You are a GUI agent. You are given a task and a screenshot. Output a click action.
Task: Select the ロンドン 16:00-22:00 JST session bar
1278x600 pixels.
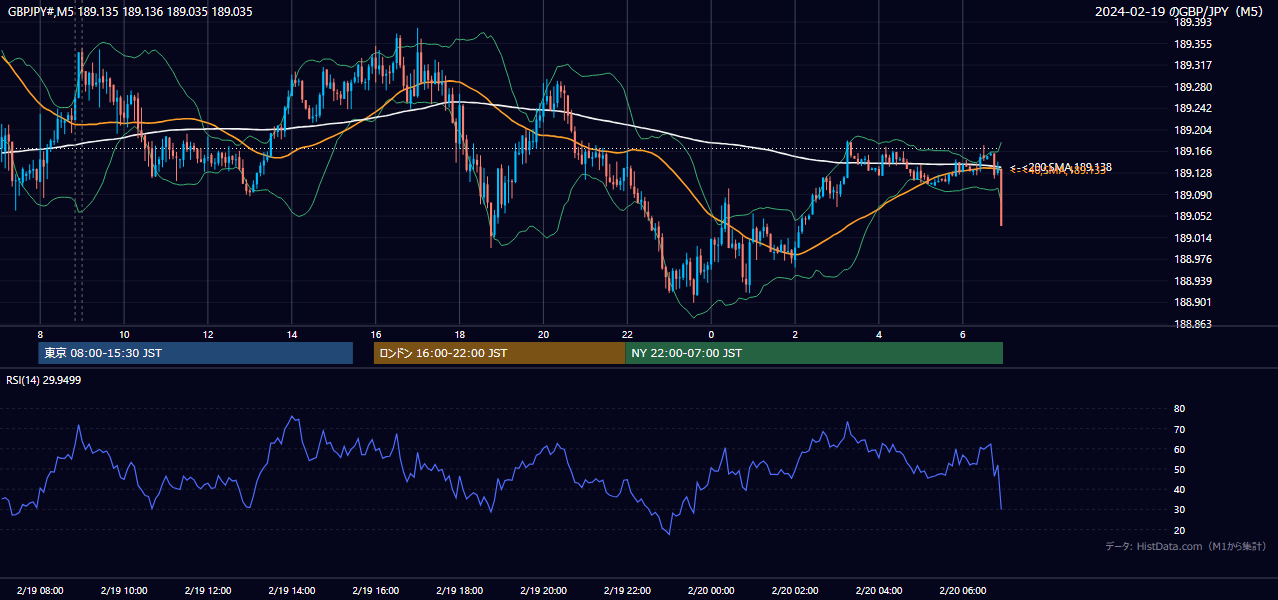499,353
